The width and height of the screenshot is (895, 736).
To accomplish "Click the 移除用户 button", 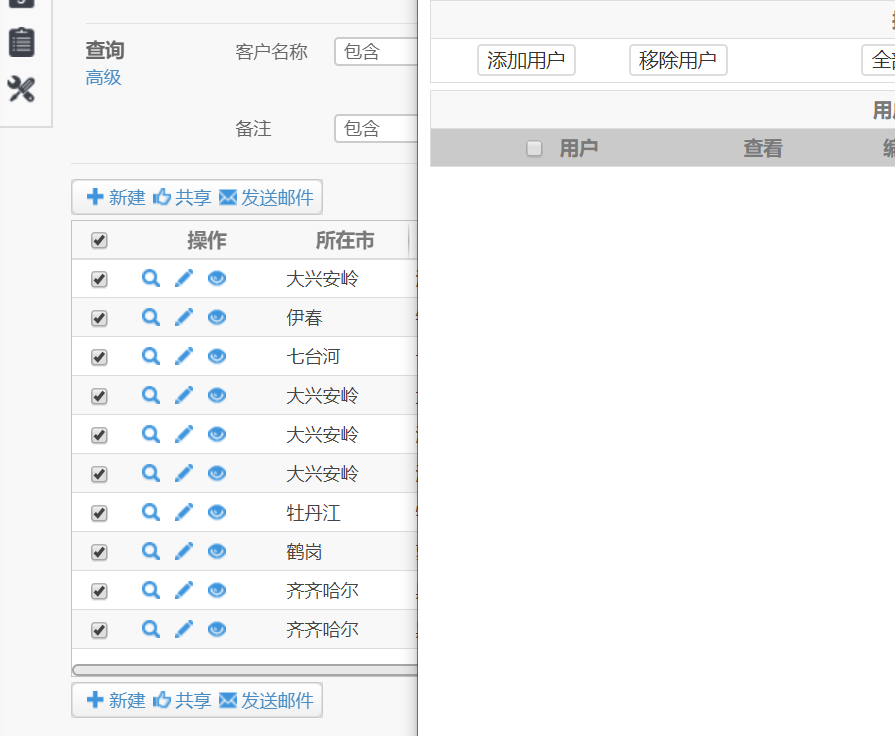I will click(x=678, y=60).
